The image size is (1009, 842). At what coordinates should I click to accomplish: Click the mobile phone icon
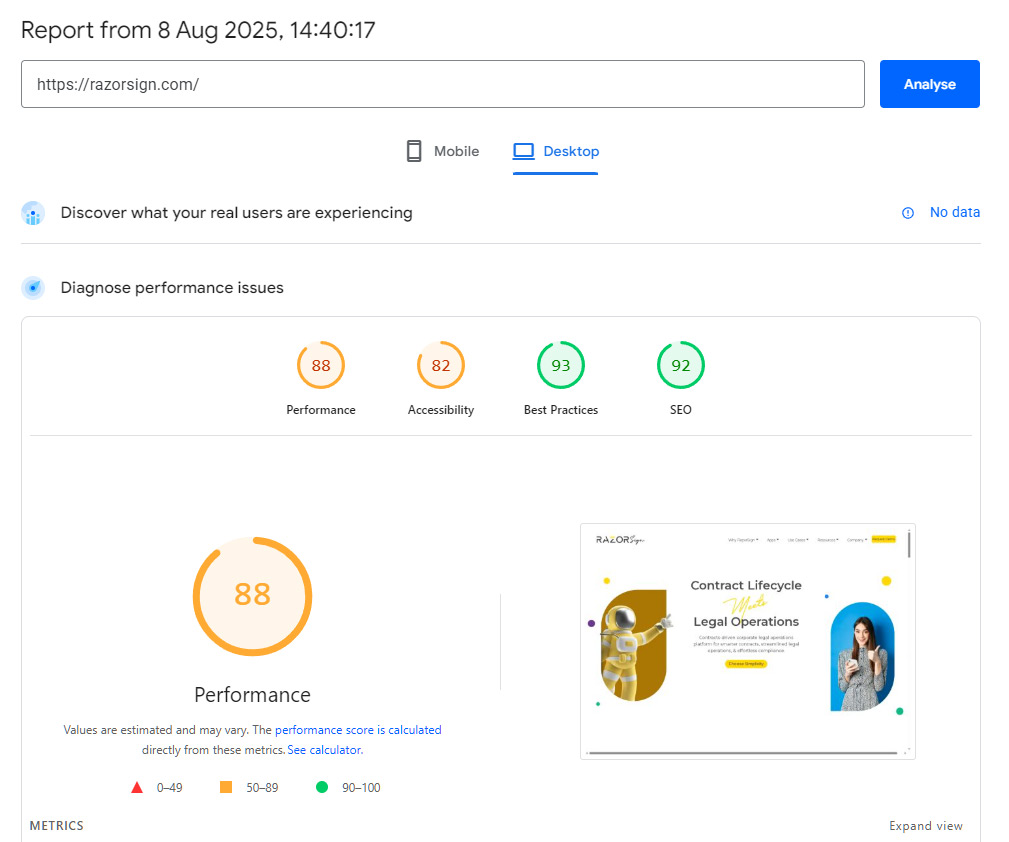coord(414,151)
